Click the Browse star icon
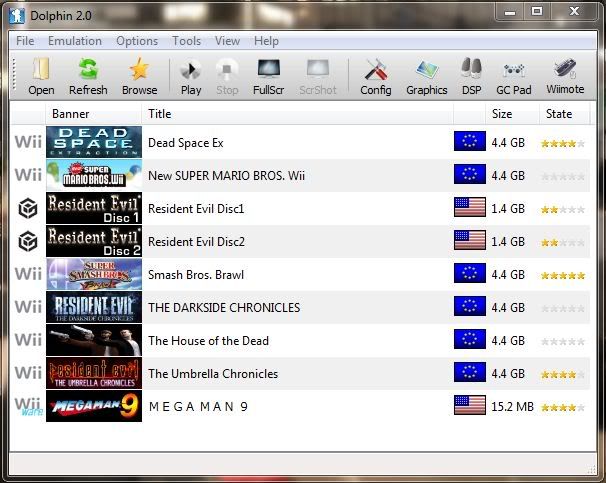 pos(140,76)
